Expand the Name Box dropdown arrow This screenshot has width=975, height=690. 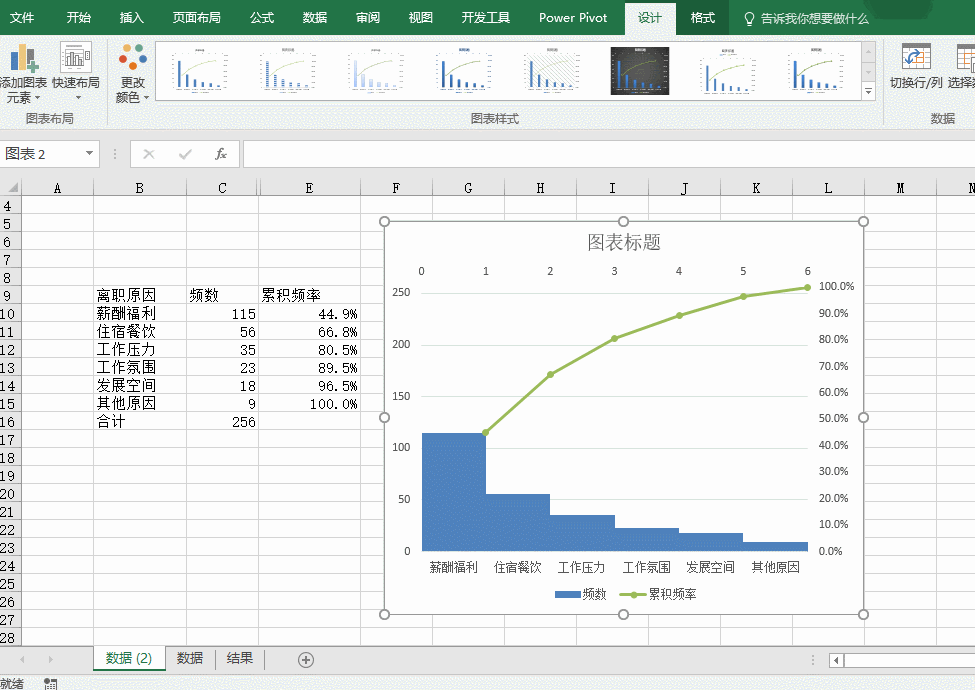90,154
